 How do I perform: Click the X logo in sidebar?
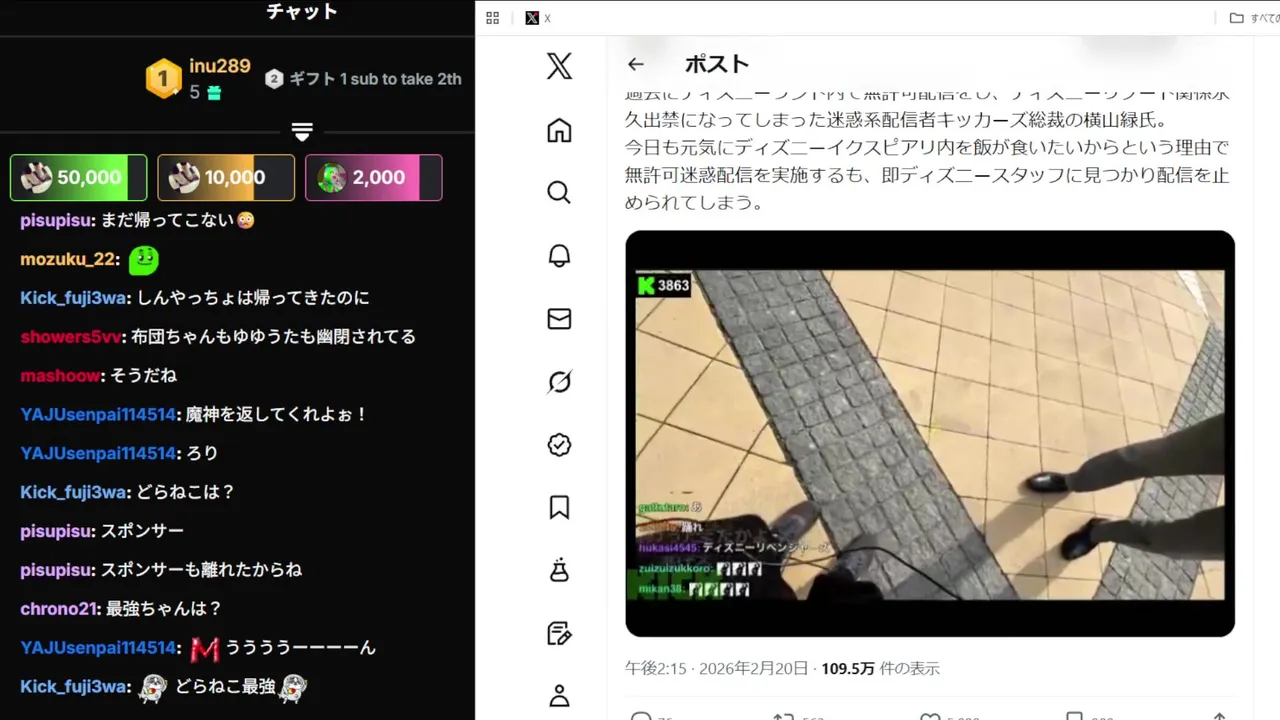[x=559, y=67]
